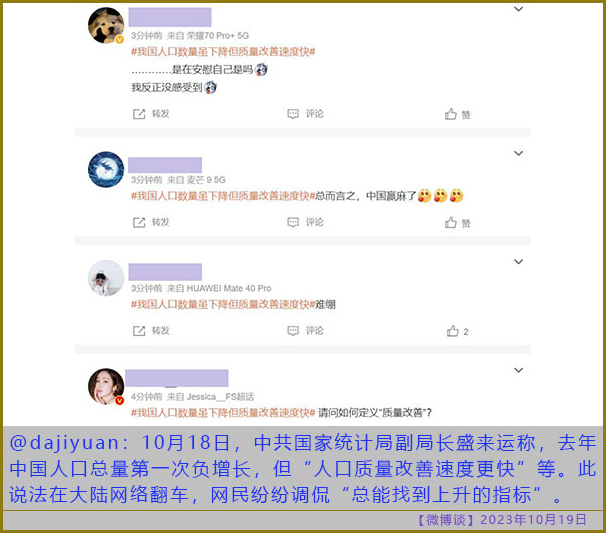
Task: Open the blue moon avatar profile
Action: [x=106, y=169]
